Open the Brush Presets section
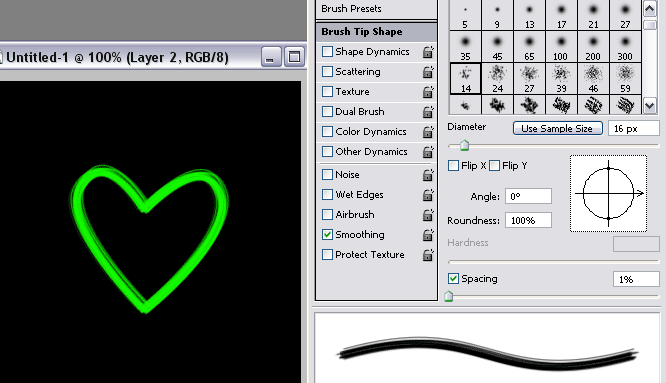Viewport: 666px width, 383px height. [376, 9]
